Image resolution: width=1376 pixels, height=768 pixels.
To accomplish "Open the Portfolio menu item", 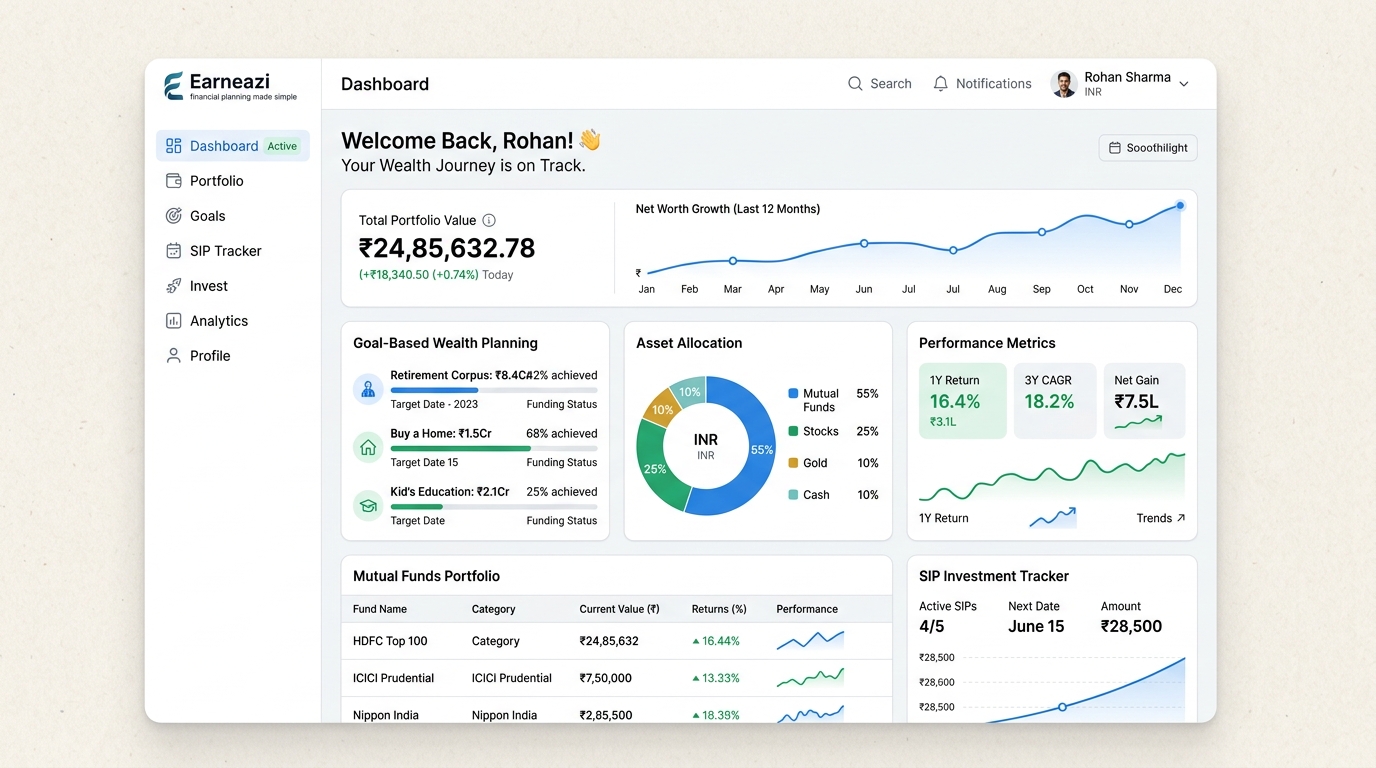I will tap(233, 181).
